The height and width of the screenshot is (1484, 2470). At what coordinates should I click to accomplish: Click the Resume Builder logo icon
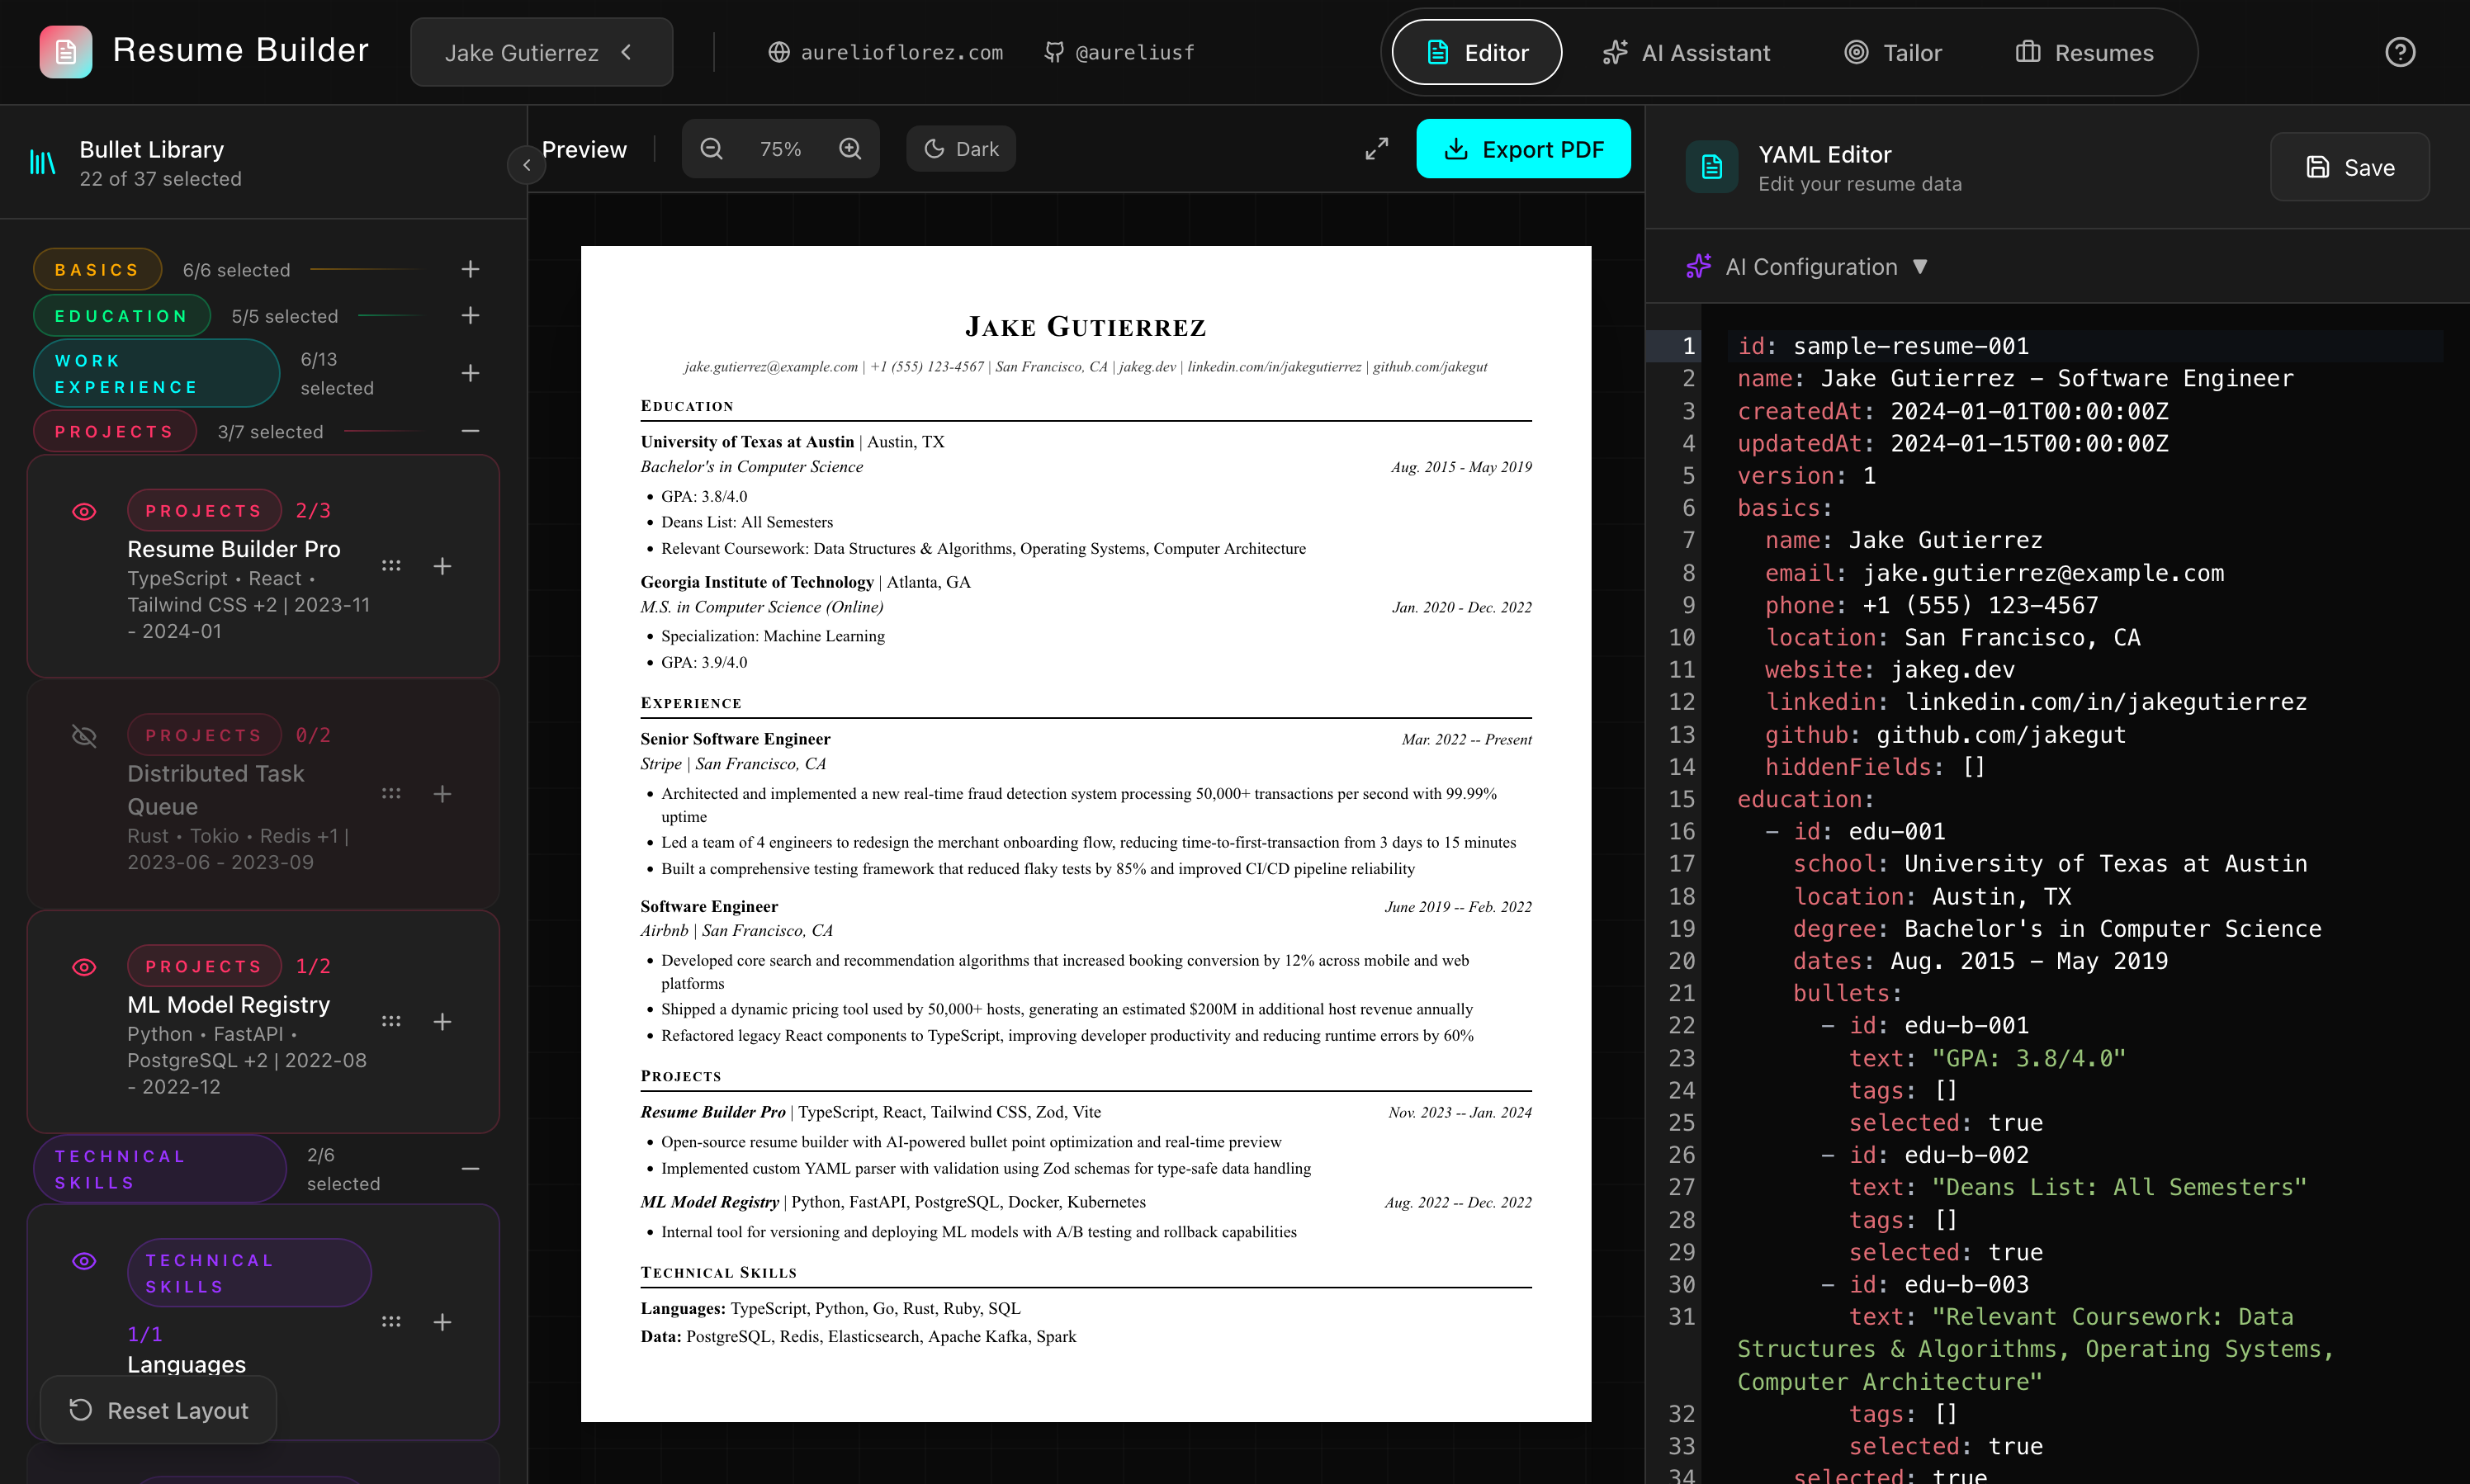coord(66,52)
